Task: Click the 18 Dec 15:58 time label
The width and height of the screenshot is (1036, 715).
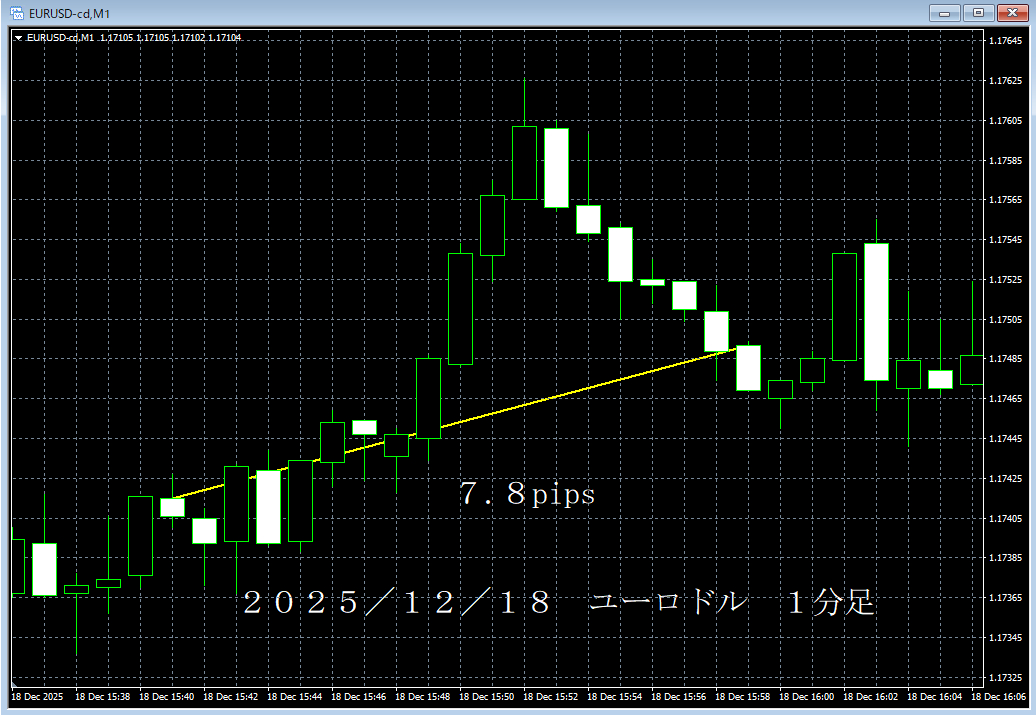Action: pos(743,696)
